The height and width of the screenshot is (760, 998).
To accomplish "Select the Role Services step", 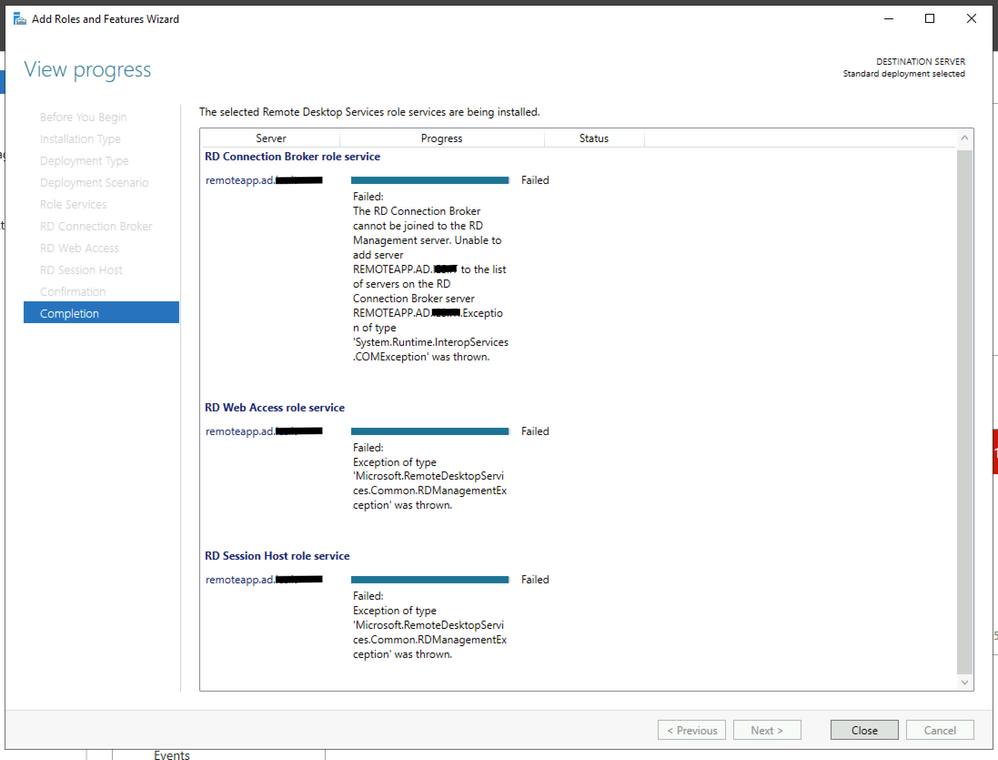I will coord(73,204).
